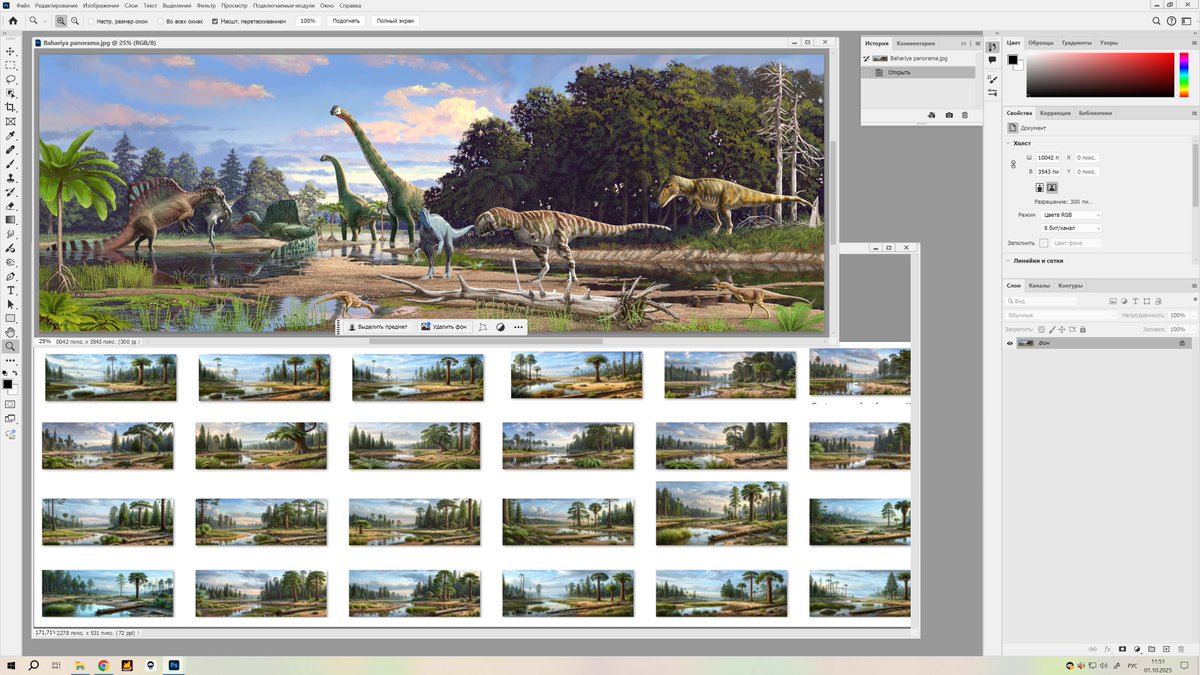
Task: Switch to the Коррекция tab
Action: click(1055, 113)
